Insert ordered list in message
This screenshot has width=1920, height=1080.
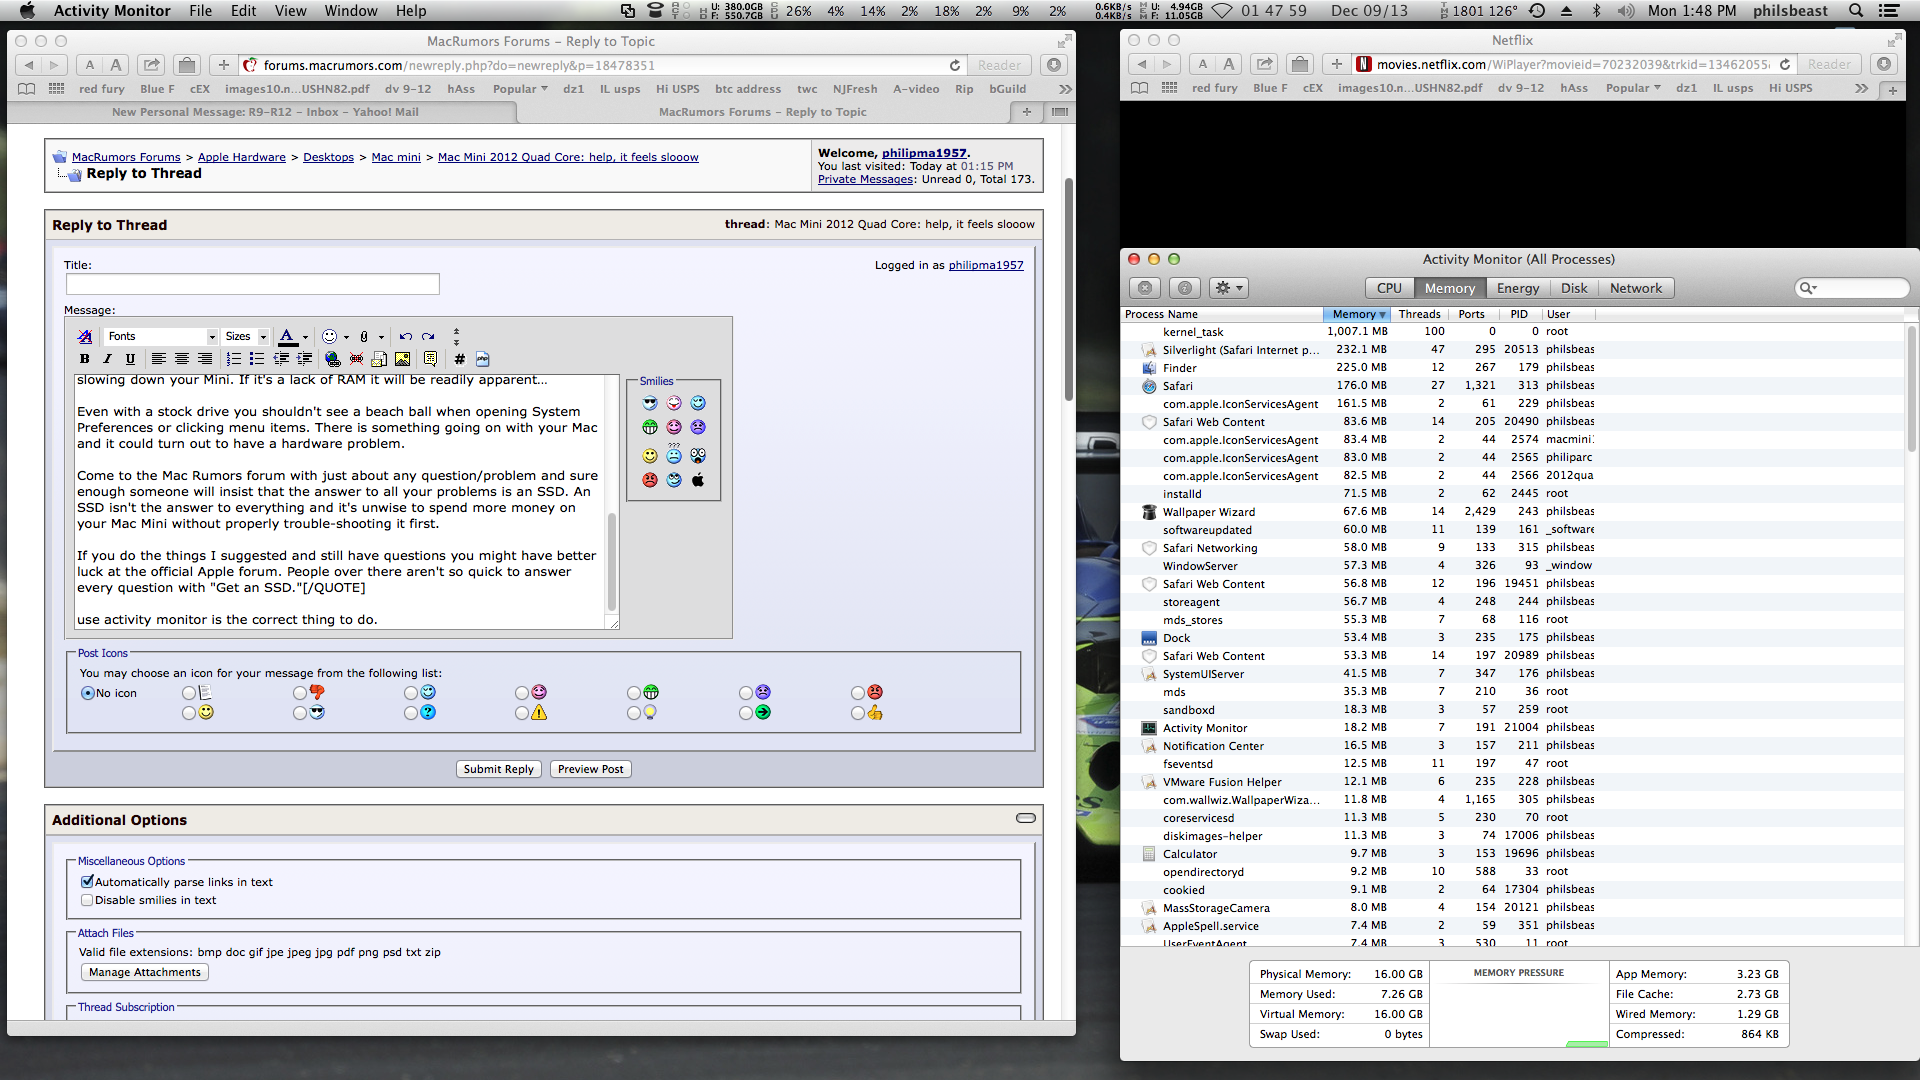tap(233, 359)
